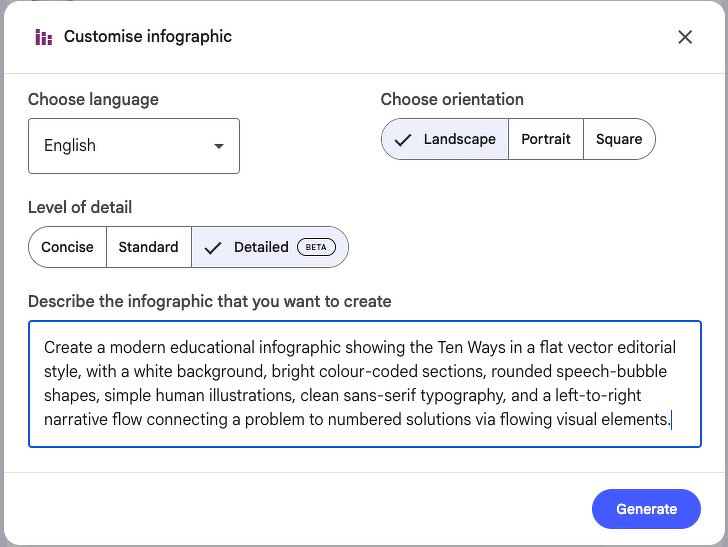Select Landscape orientation
The width and height of the screenshot is (728, 547).
point(445,139)
